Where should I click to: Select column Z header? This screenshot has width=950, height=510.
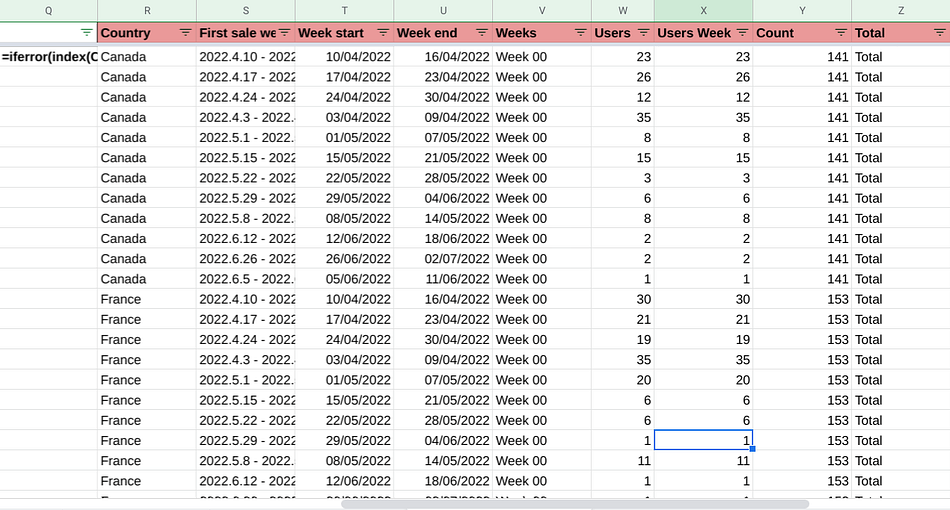pyautogui.click(x=901, y=11)
